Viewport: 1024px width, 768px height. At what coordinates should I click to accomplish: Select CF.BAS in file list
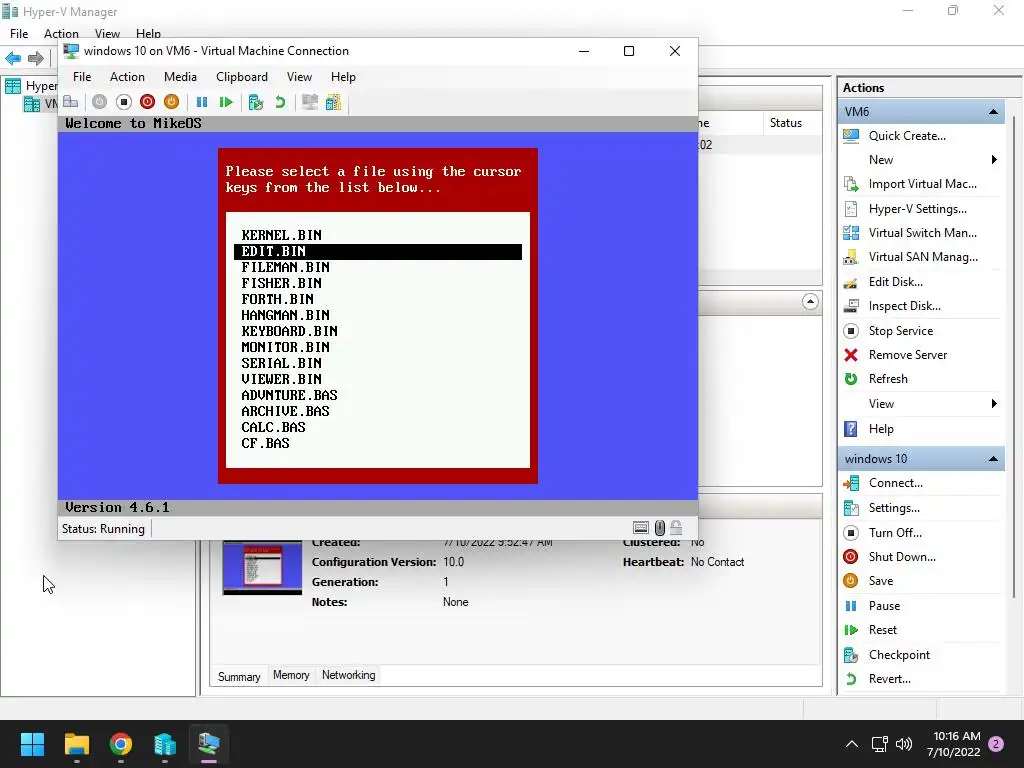[x=265, y=443]
